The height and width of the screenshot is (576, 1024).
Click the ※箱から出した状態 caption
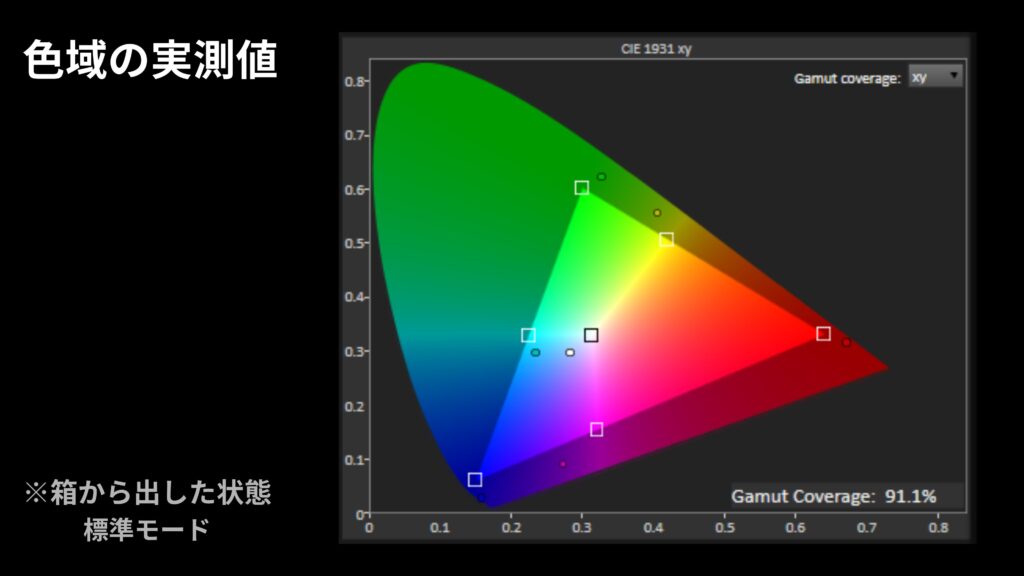click(148, 492)
